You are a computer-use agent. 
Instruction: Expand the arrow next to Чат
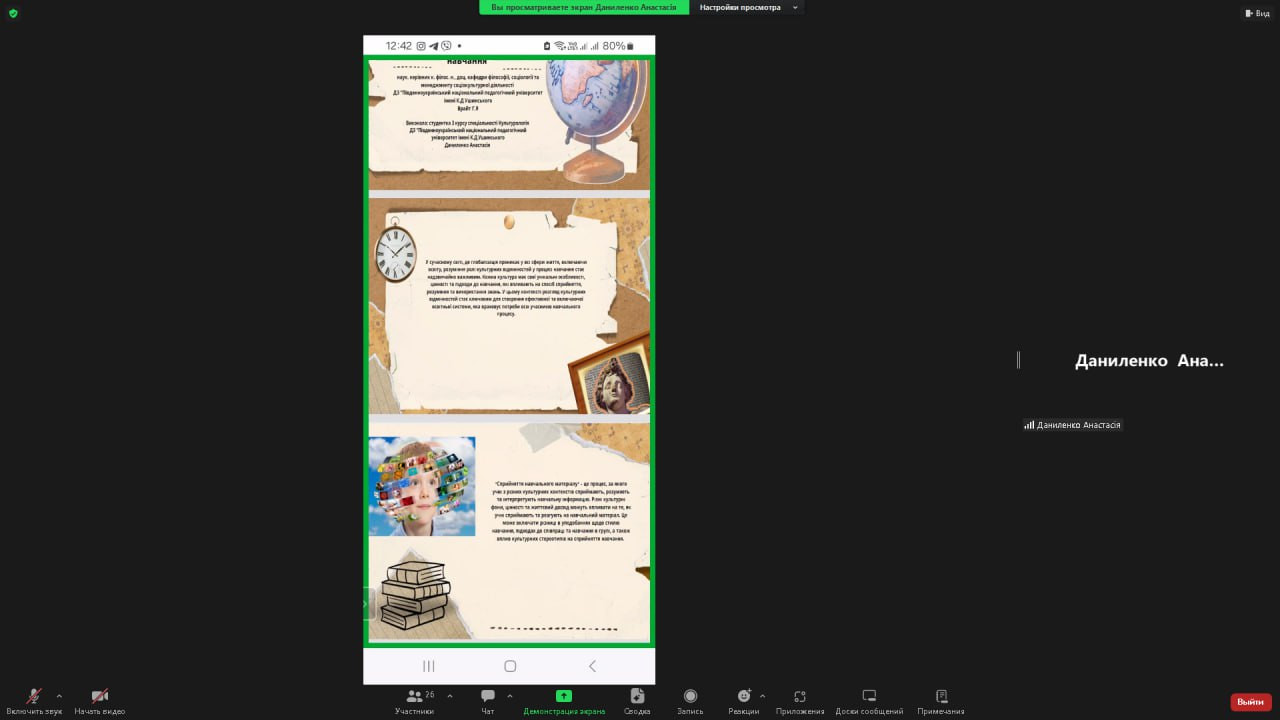pos(510,696)
